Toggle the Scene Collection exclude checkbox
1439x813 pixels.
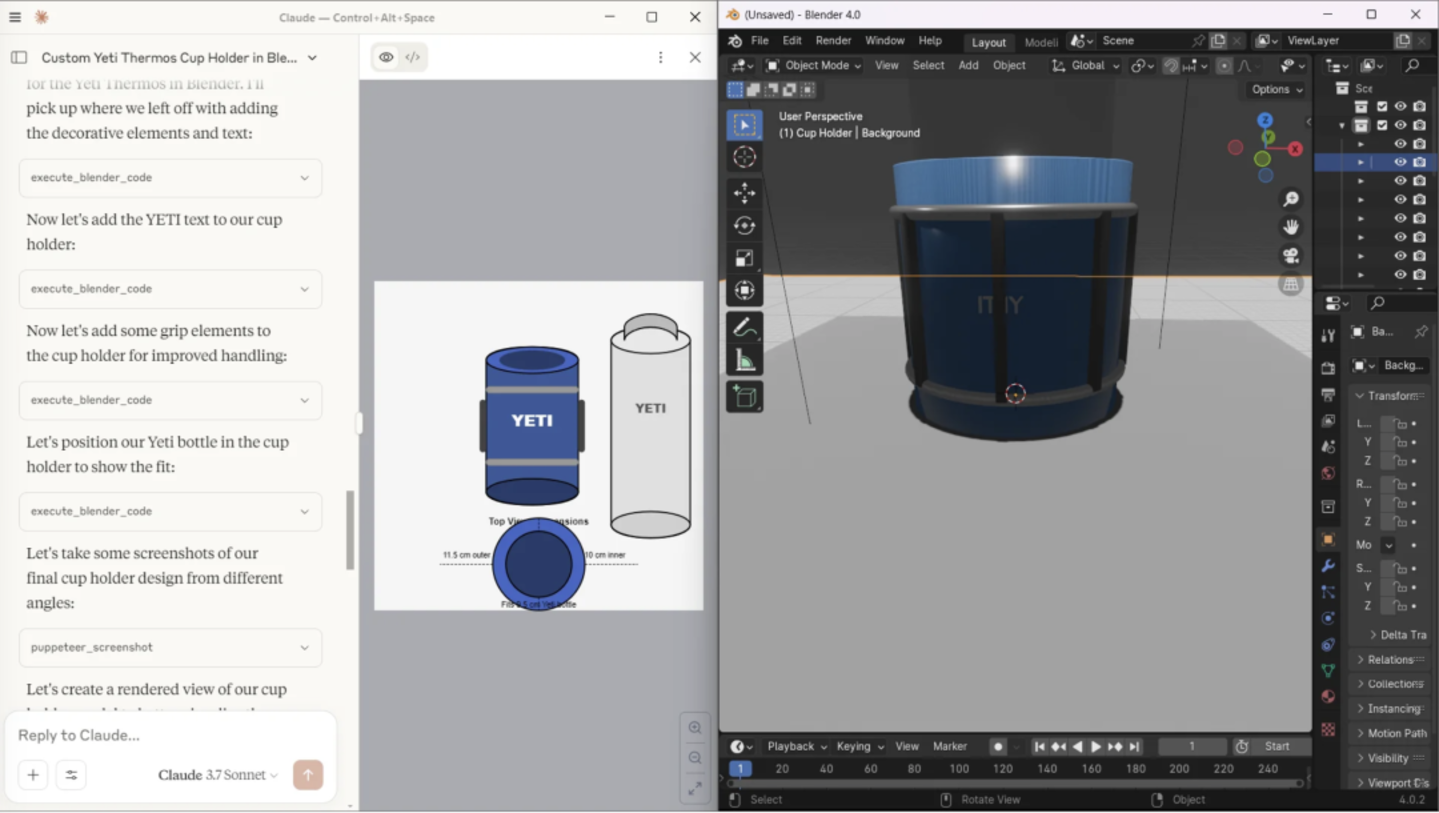pyautogui.click(x=1382, y=107)
